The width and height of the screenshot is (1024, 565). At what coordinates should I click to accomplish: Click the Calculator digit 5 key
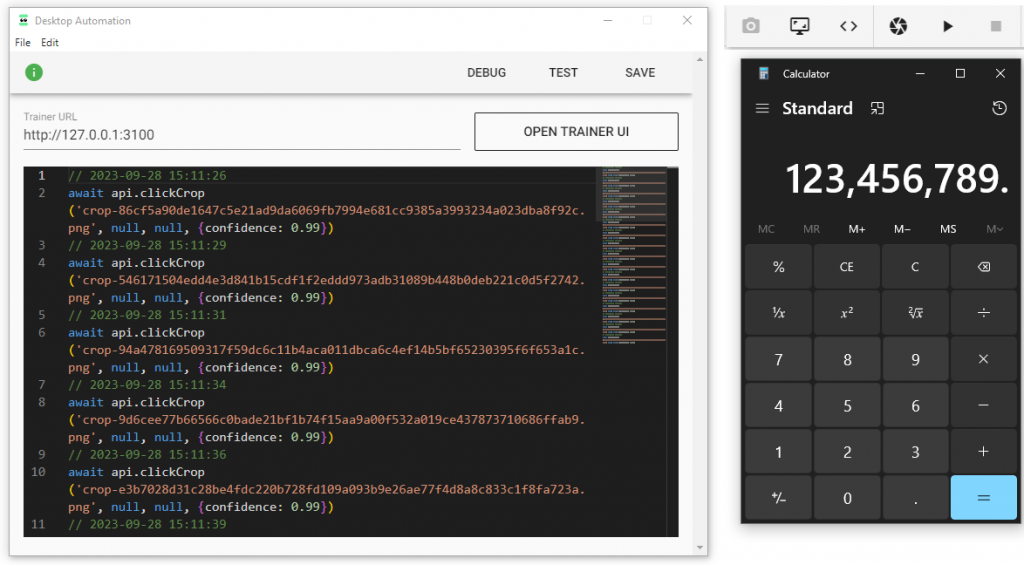click(847, 406)
